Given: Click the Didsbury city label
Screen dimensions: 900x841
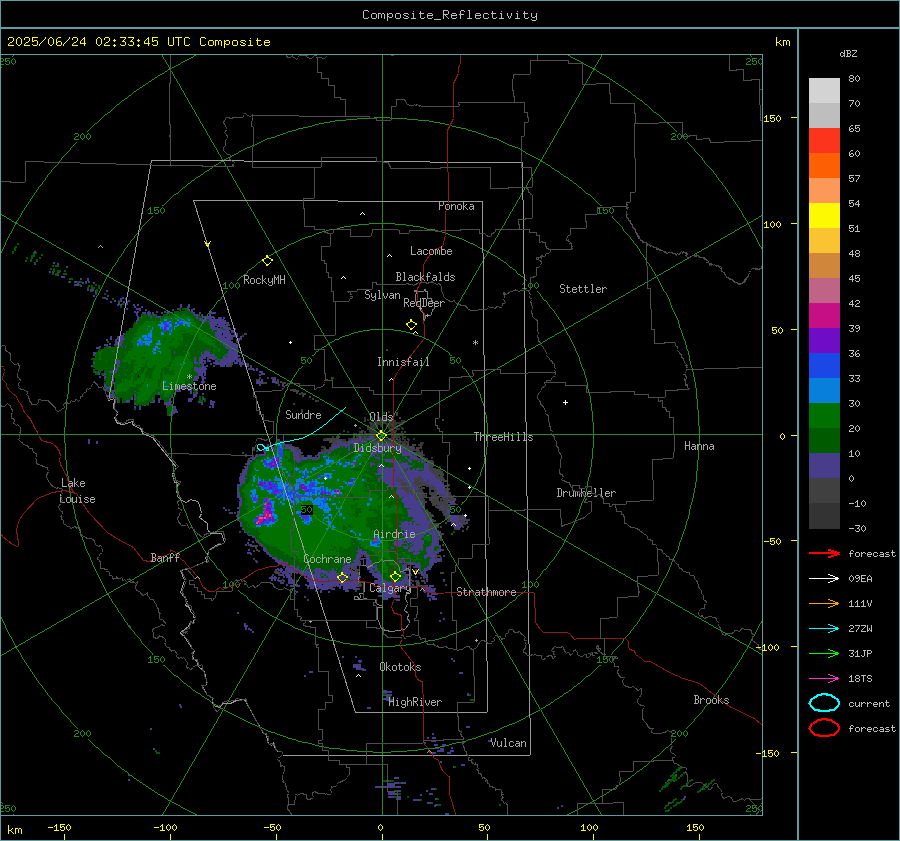Looking at the screenshot, I should click(377, 448).
